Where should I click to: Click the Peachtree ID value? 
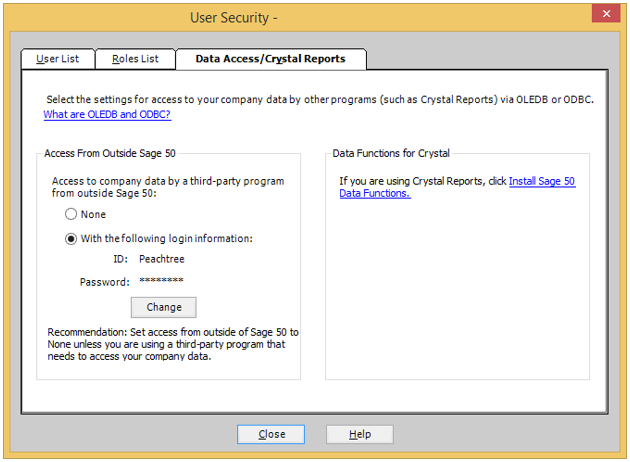click(162, 259)
